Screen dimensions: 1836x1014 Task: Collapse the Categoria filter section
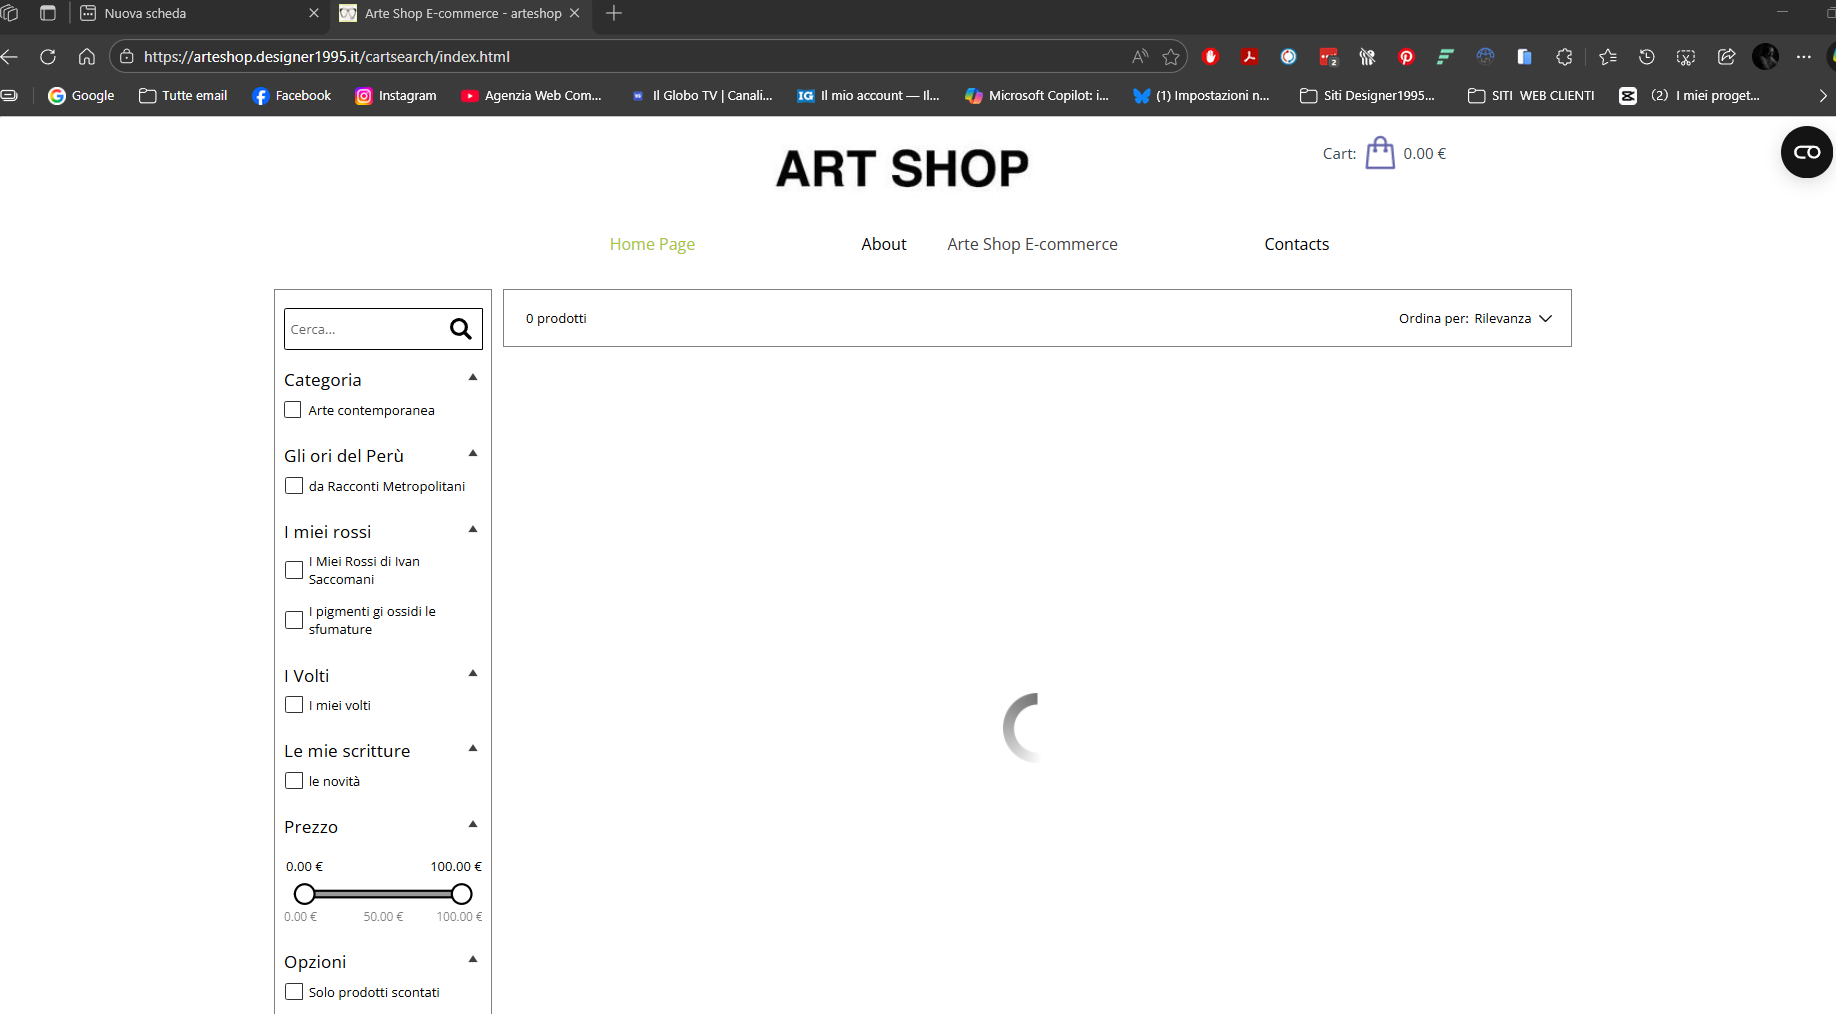click(x=473, y=378)
